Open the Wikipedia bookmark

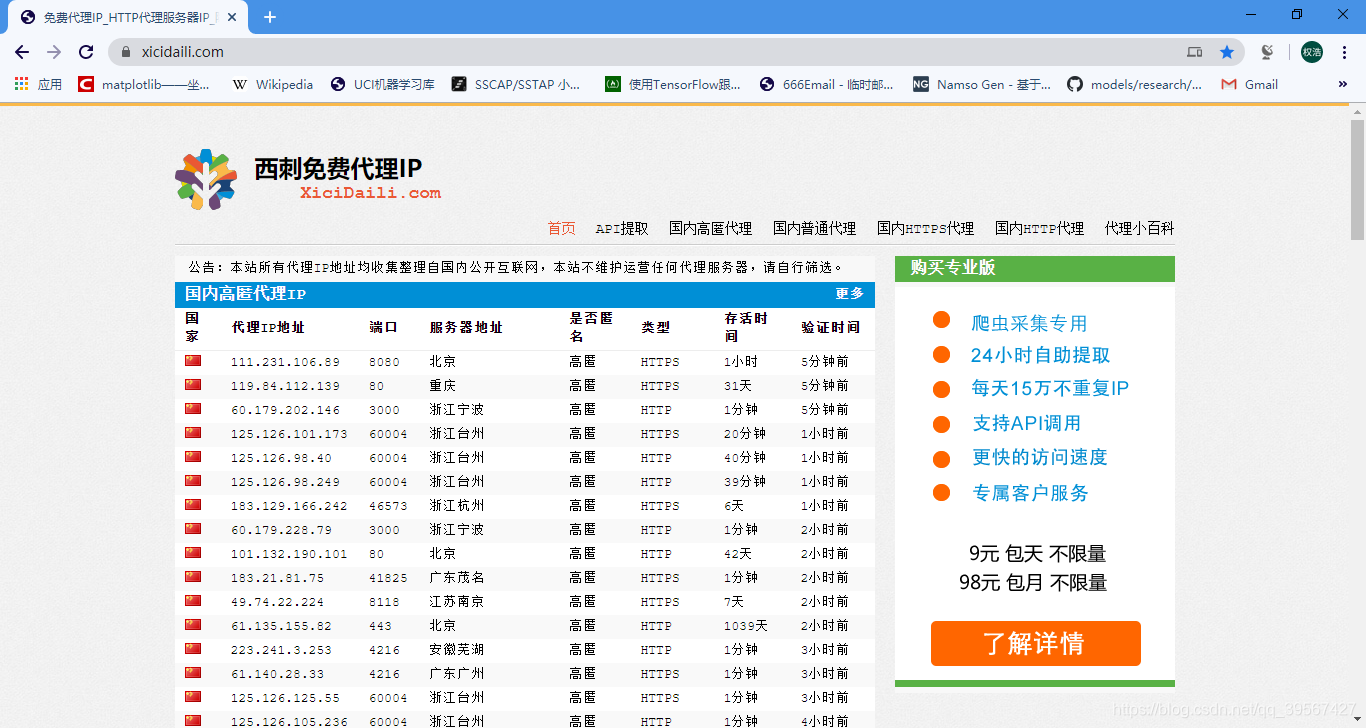click(x=273, y=84)
